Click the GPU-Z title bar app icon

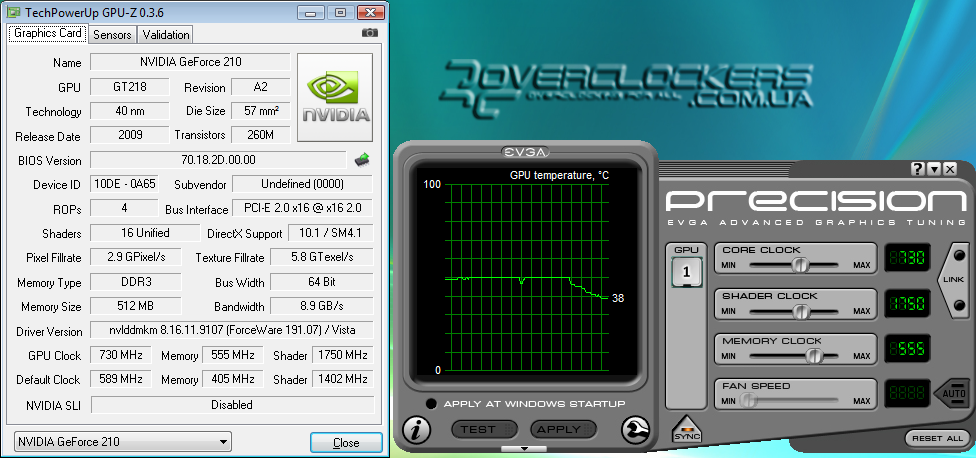(14, 12)
